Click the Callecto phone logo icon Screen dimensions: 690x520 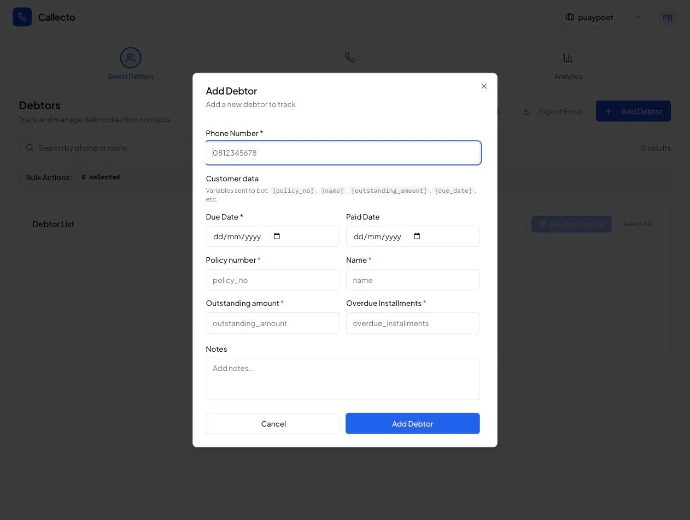22,17
